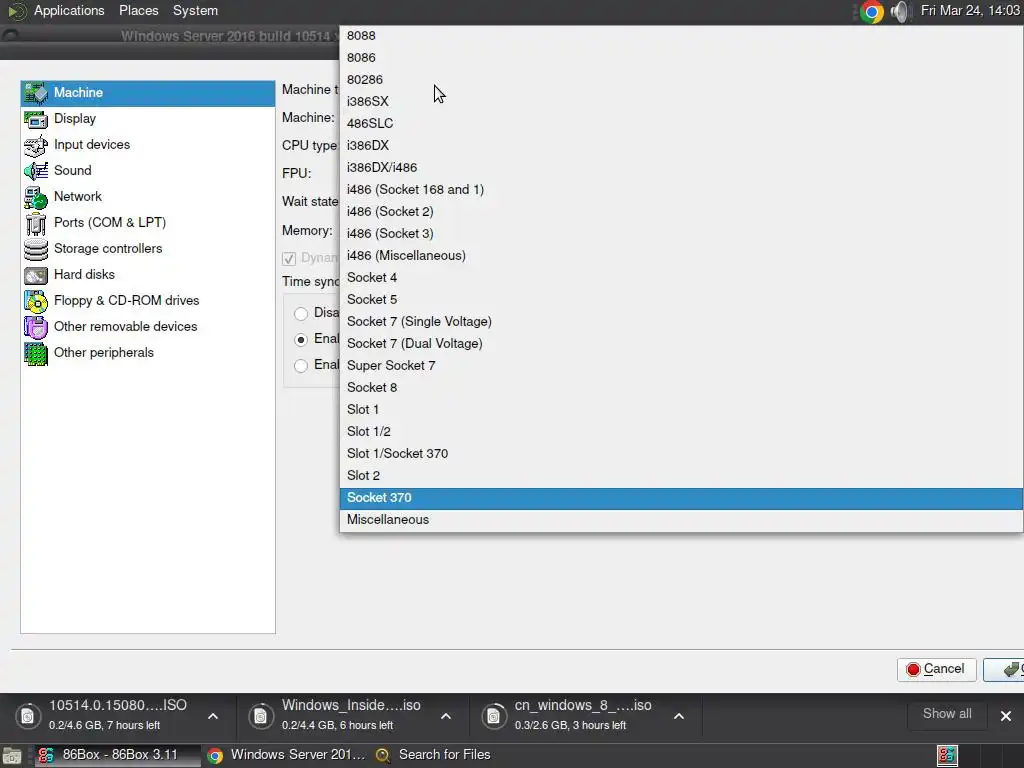Choose Socket 7 (Single Voltage)
This screenshot has height=768, width=1024.
[x=681, y=321]
